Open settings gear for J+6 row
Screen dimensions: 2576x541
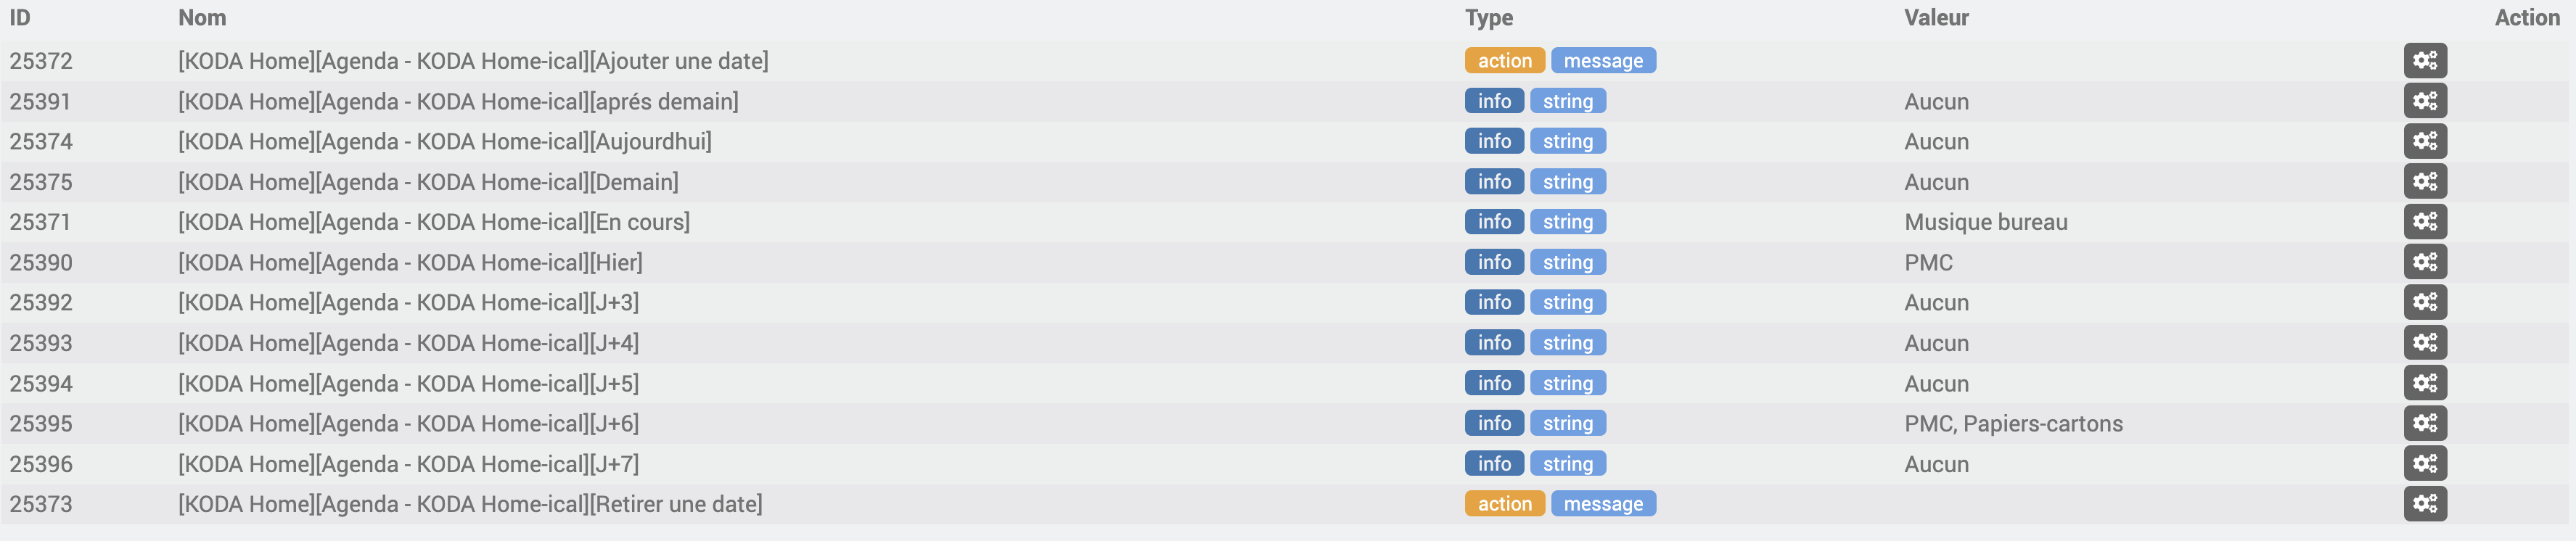coord(2425,423)
